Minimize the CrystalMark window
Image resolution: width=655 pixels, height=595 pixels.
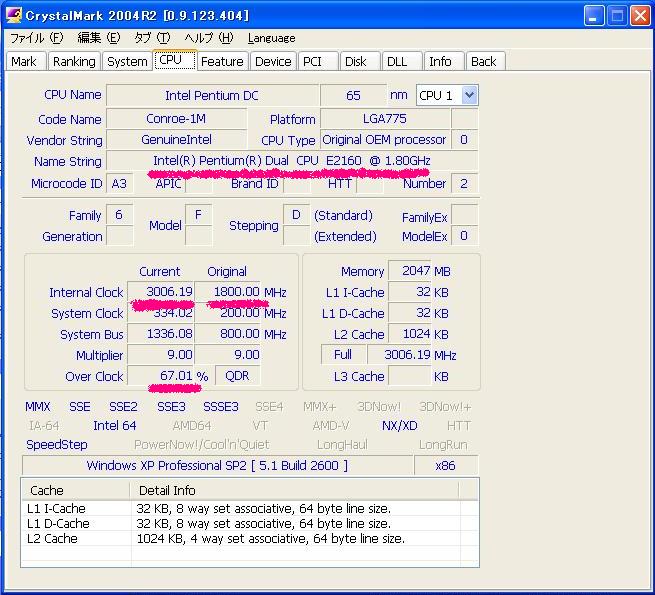pyautogui.click(x=594, y=16)
